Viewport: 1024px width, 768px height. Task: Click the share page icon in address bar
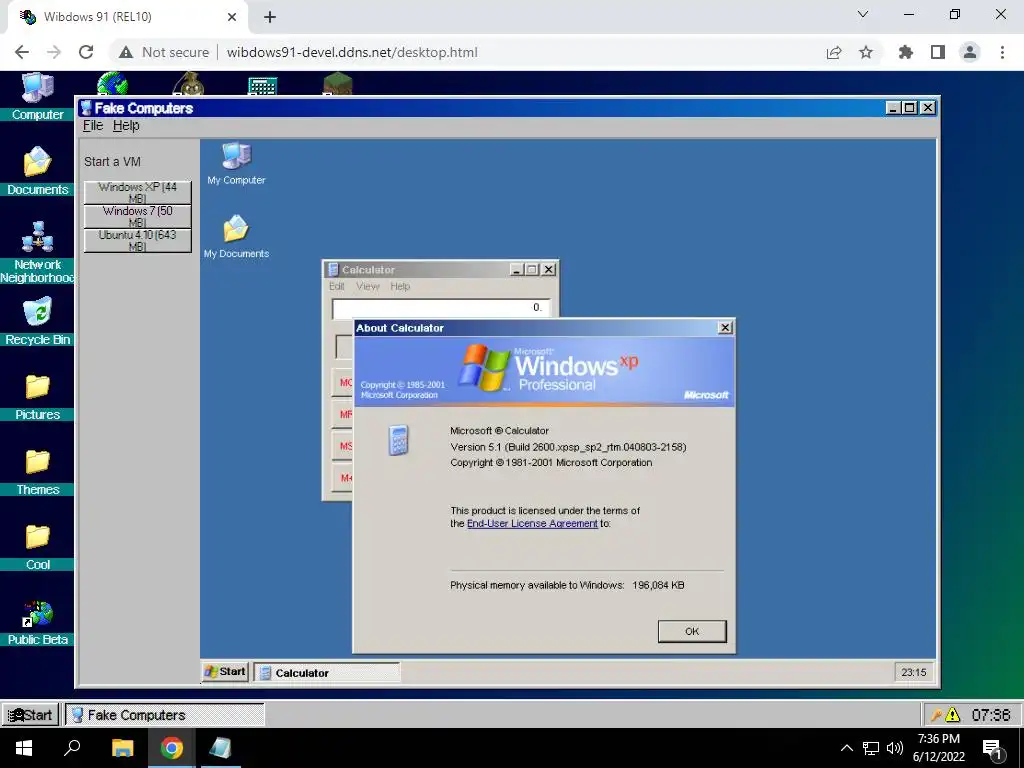[x=834, y=52]
